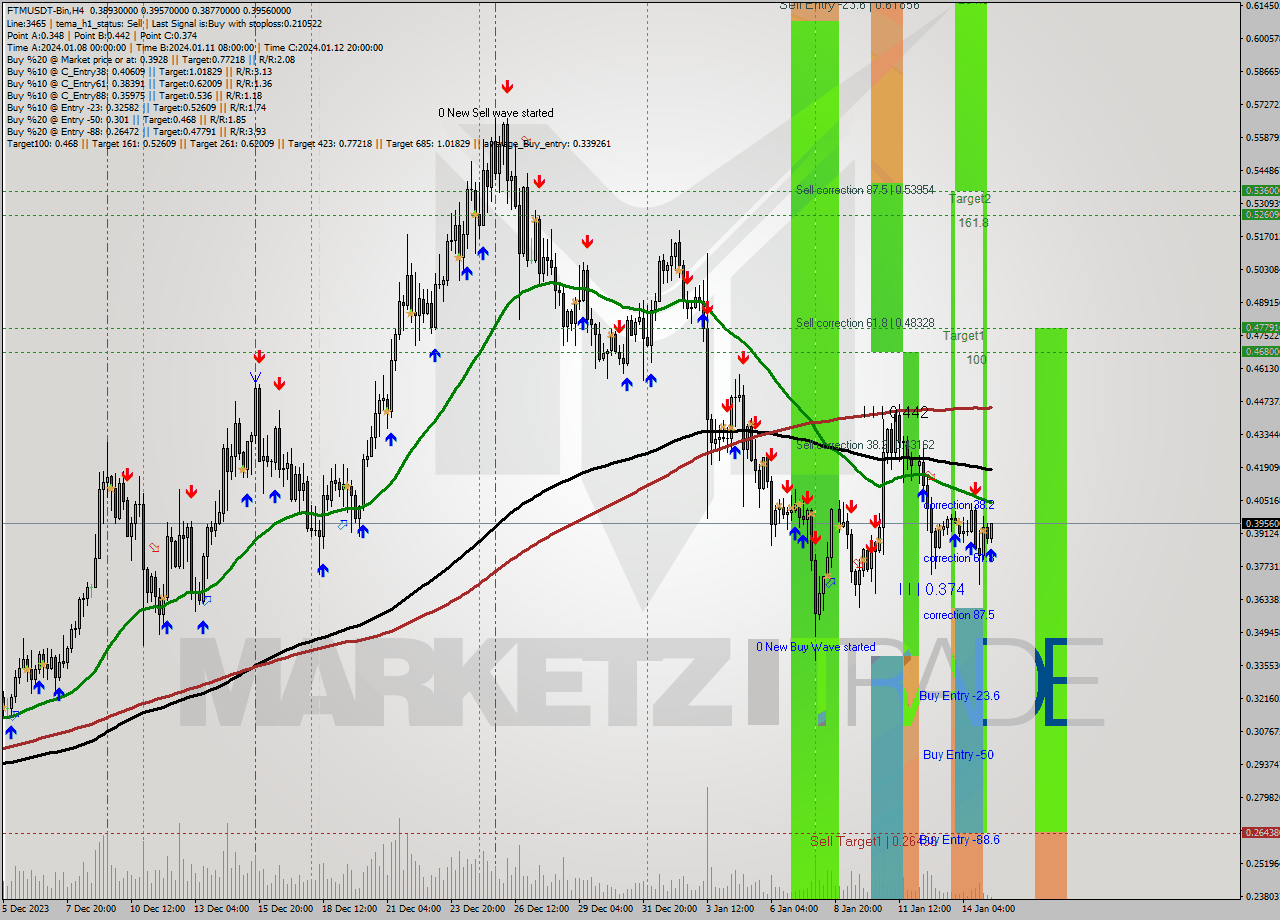
Task: Click the 'Buy Entry -23.6' label
Action: click(x=959, y=695)
